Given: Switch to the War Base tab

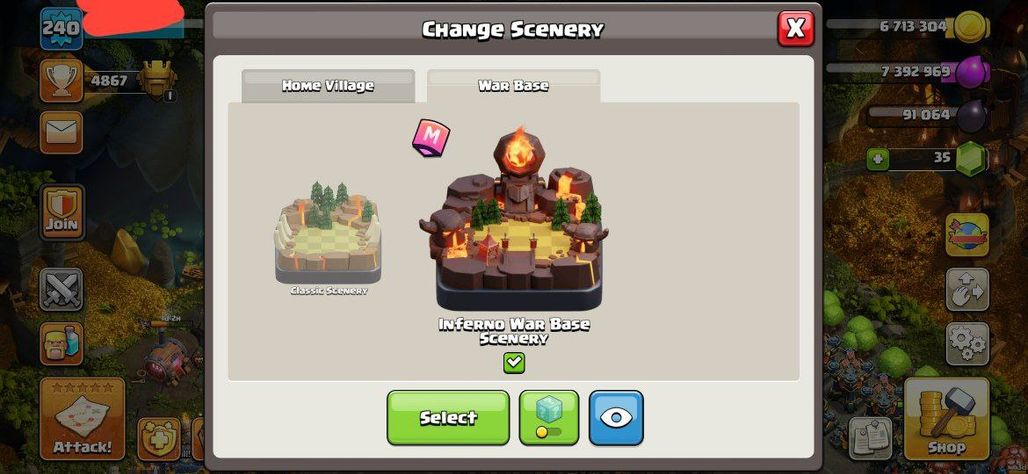Looking at the screenshot, I should (513, 86).
